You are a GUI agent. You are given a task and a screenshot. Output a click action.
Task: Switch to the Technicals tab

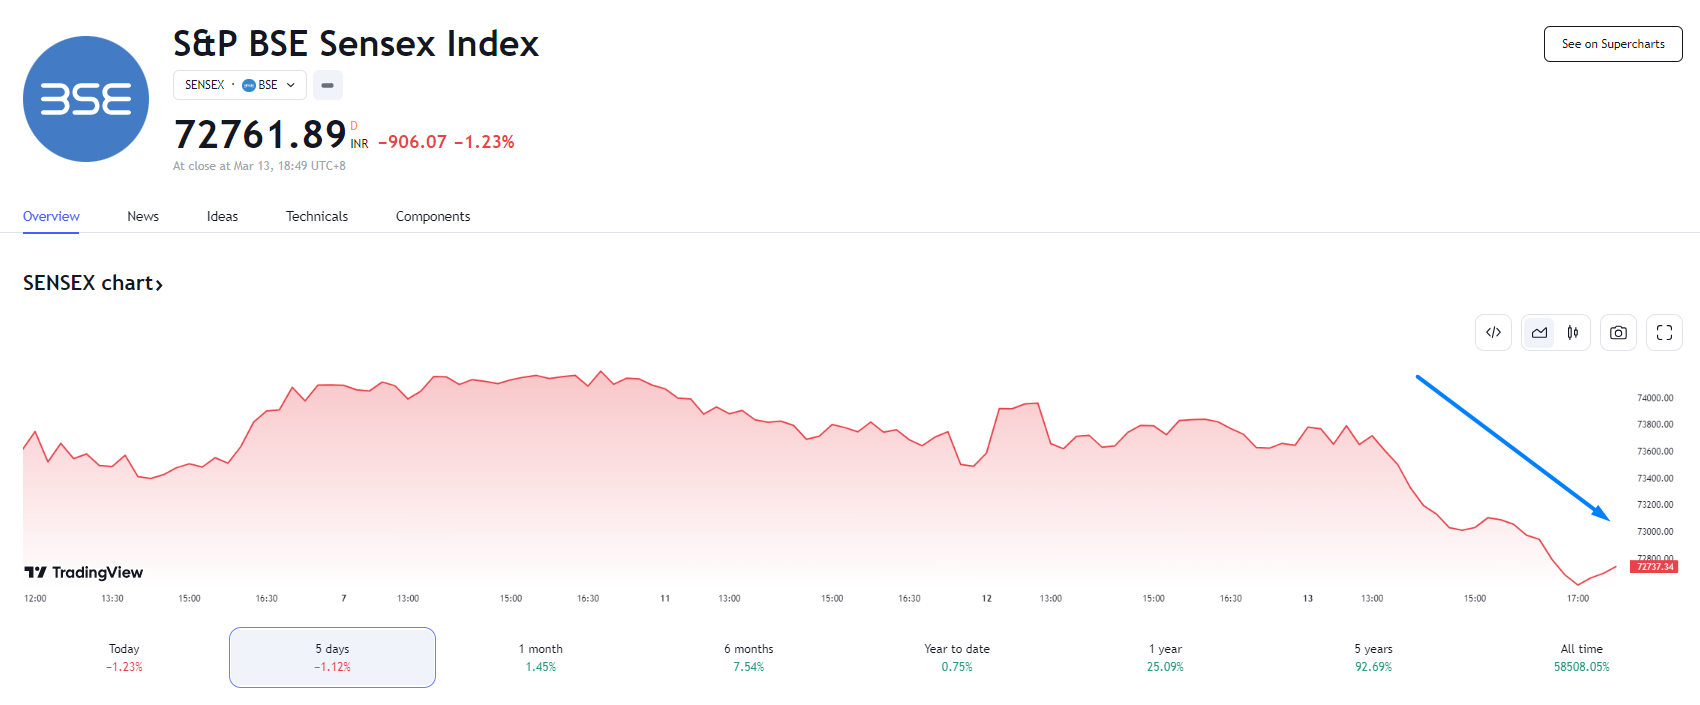[x=317, y=216]
